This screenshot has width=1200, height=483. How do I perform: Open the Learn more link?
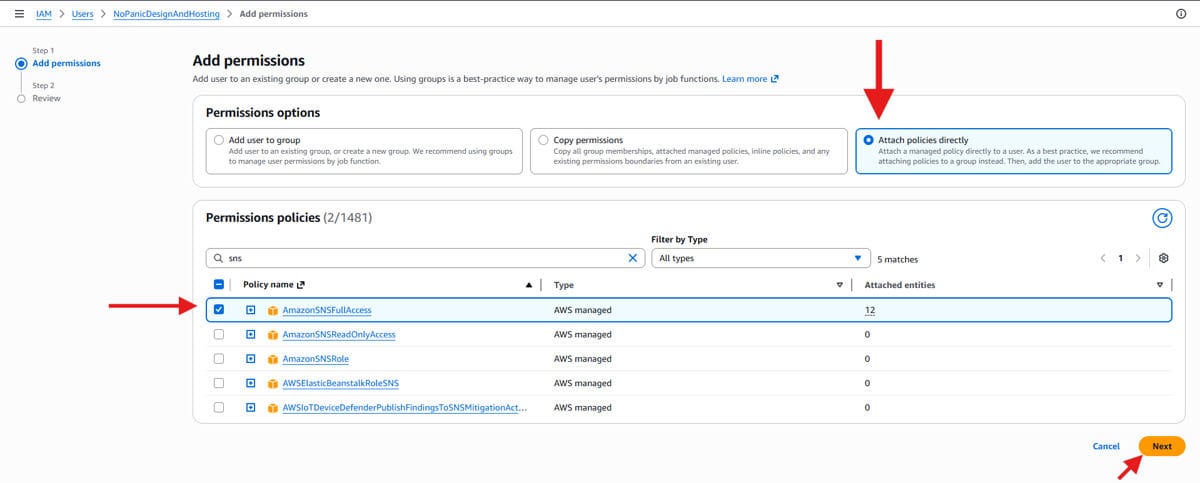[750, 79]
